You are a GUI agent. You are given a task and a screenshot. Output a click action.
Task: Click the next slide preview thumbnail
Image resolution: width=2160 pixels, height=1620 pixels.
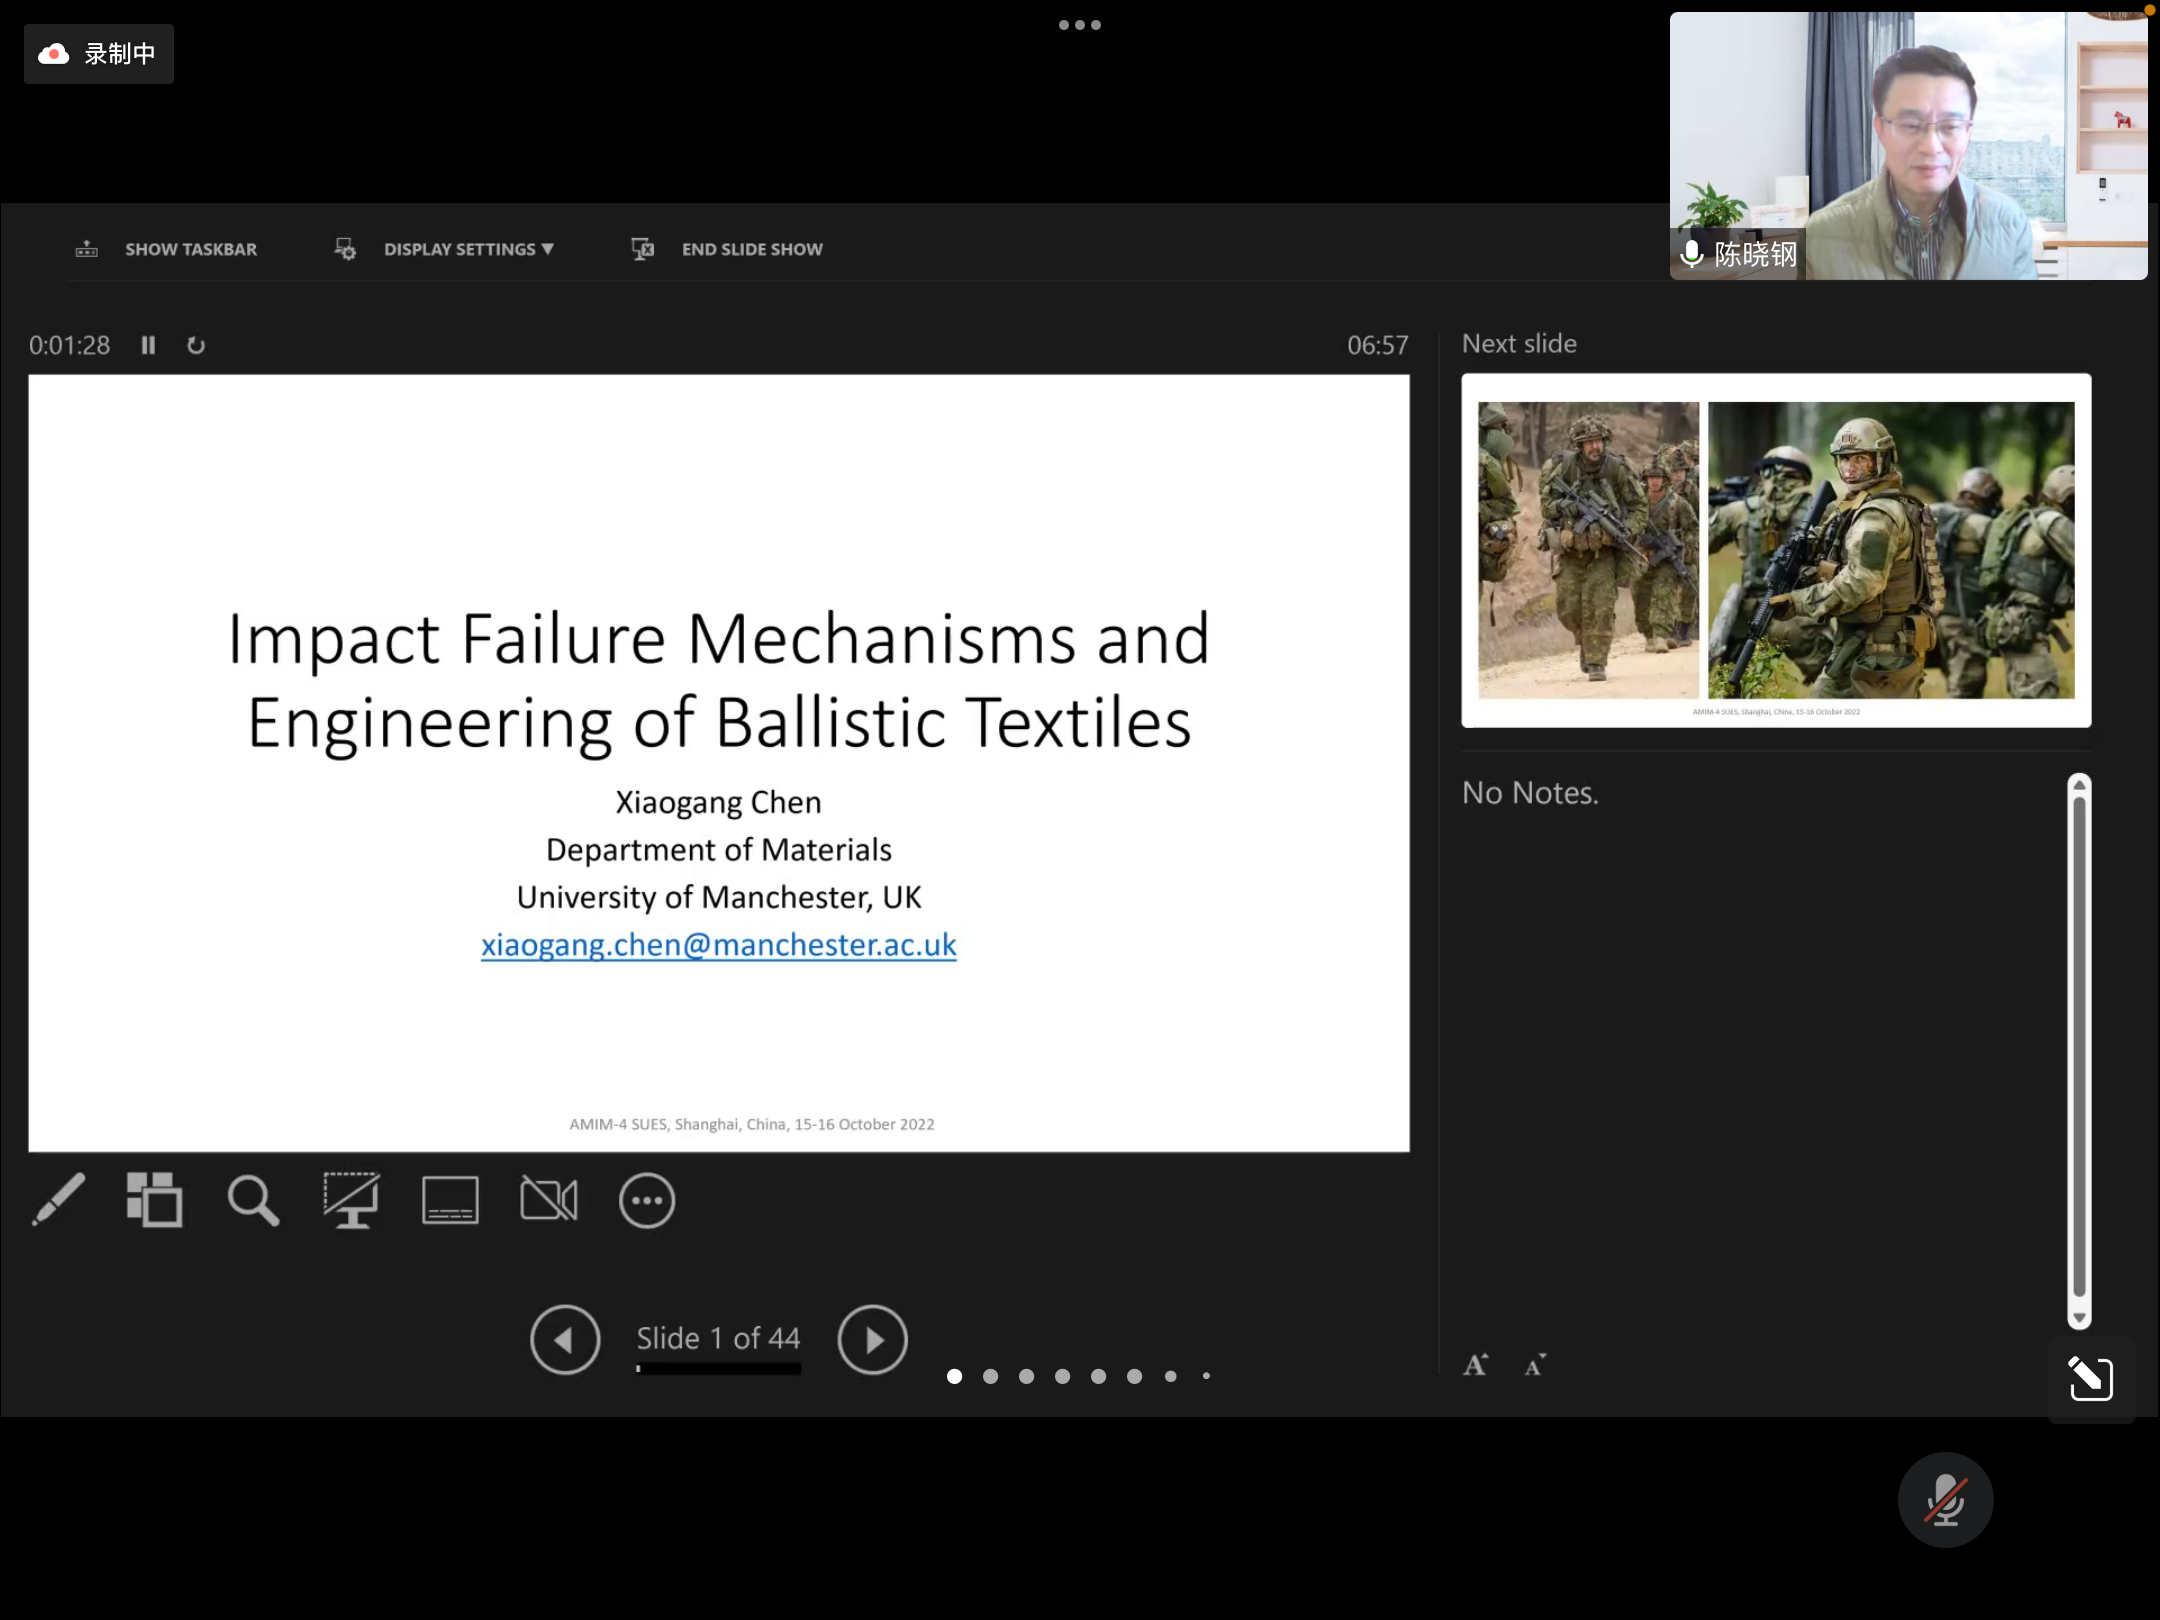coord(1776,550)
